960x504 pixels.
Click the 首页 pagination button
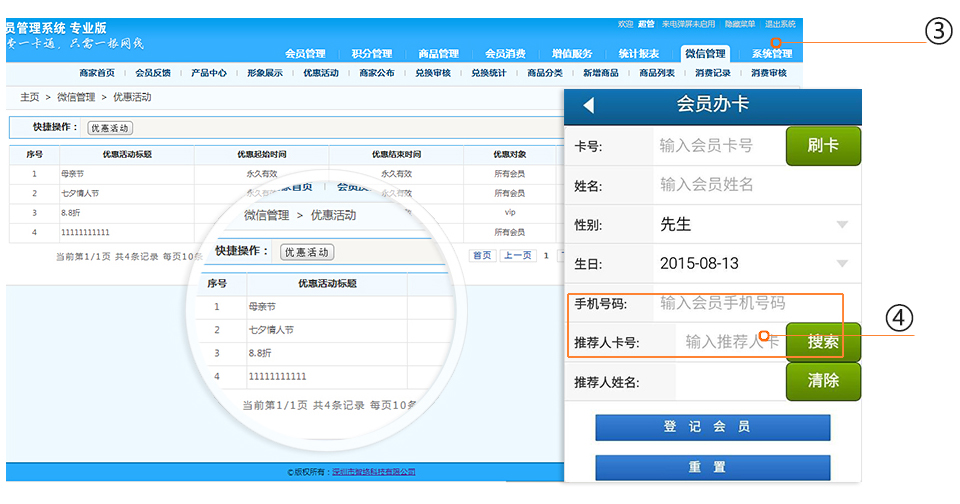tap(482, 255)
